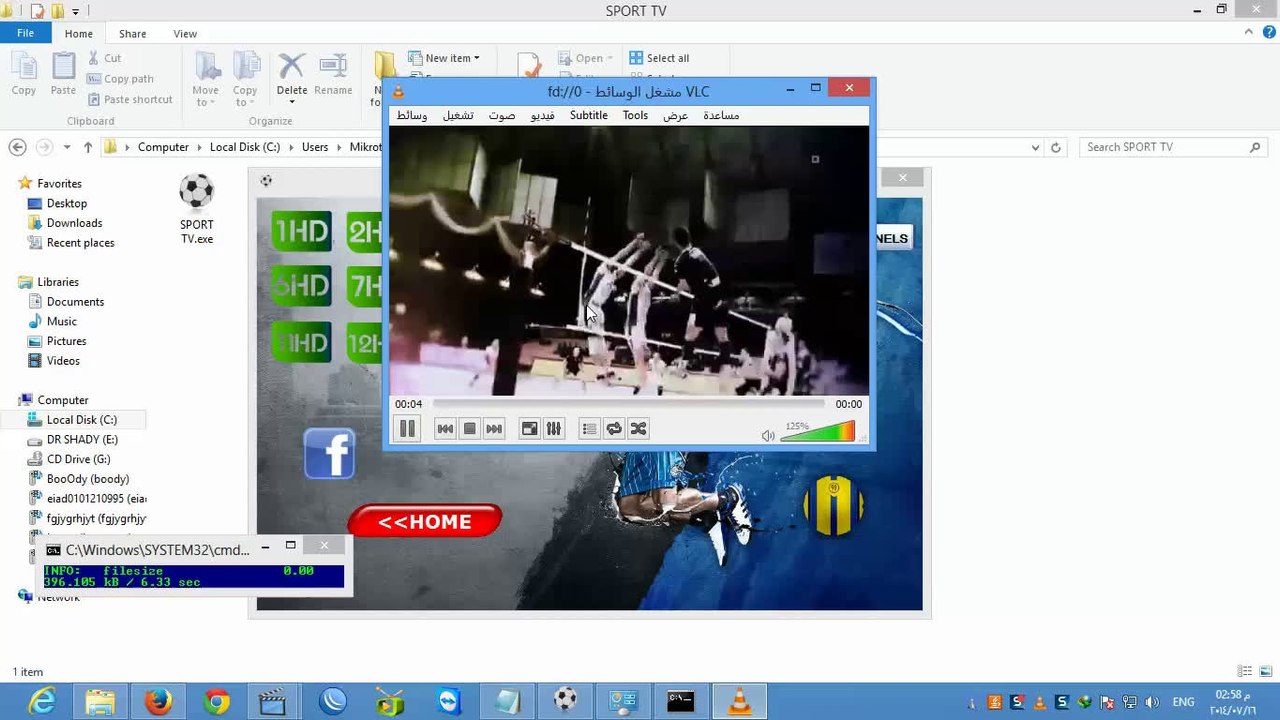Viewport: 1280px width, 720px height.
Task: Open the Copy to dropdown
Action: pyautogui.click(x=245, y=80)
